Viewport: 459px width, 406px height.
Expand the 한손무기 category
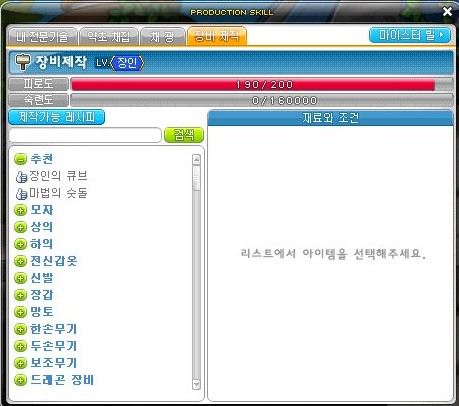click(20, 329)
